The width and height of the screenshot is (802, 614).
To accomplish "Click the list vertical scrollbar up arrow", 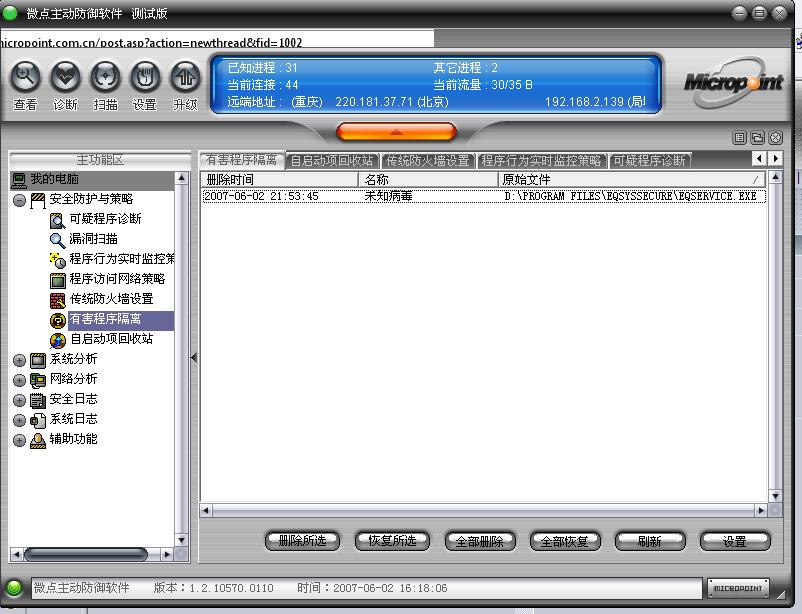I will (775, 178).
